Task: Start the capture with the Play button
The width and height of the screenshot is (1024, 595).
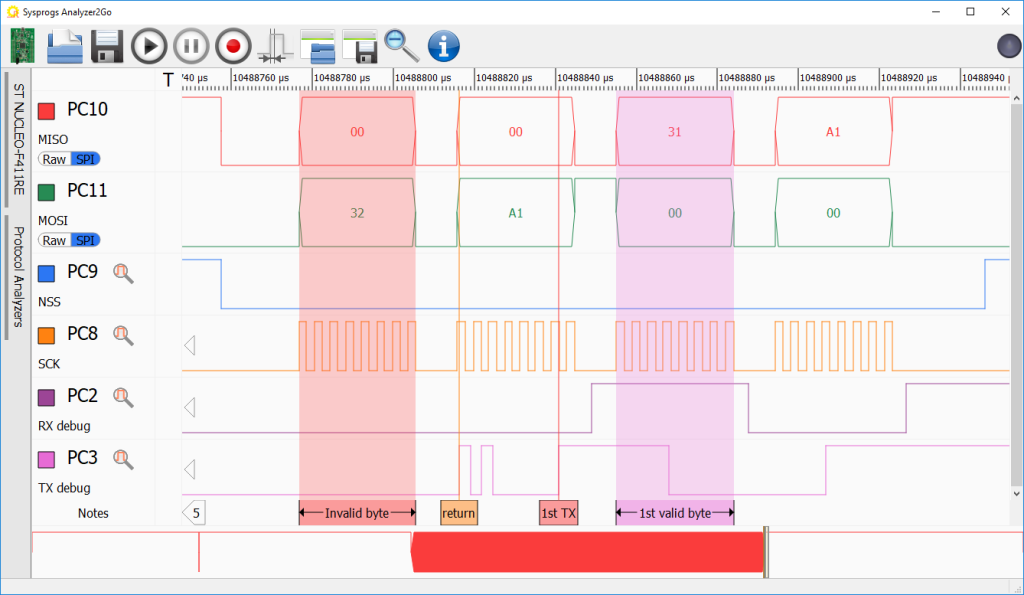Action: pyautogui.click(x=148, y=45)
